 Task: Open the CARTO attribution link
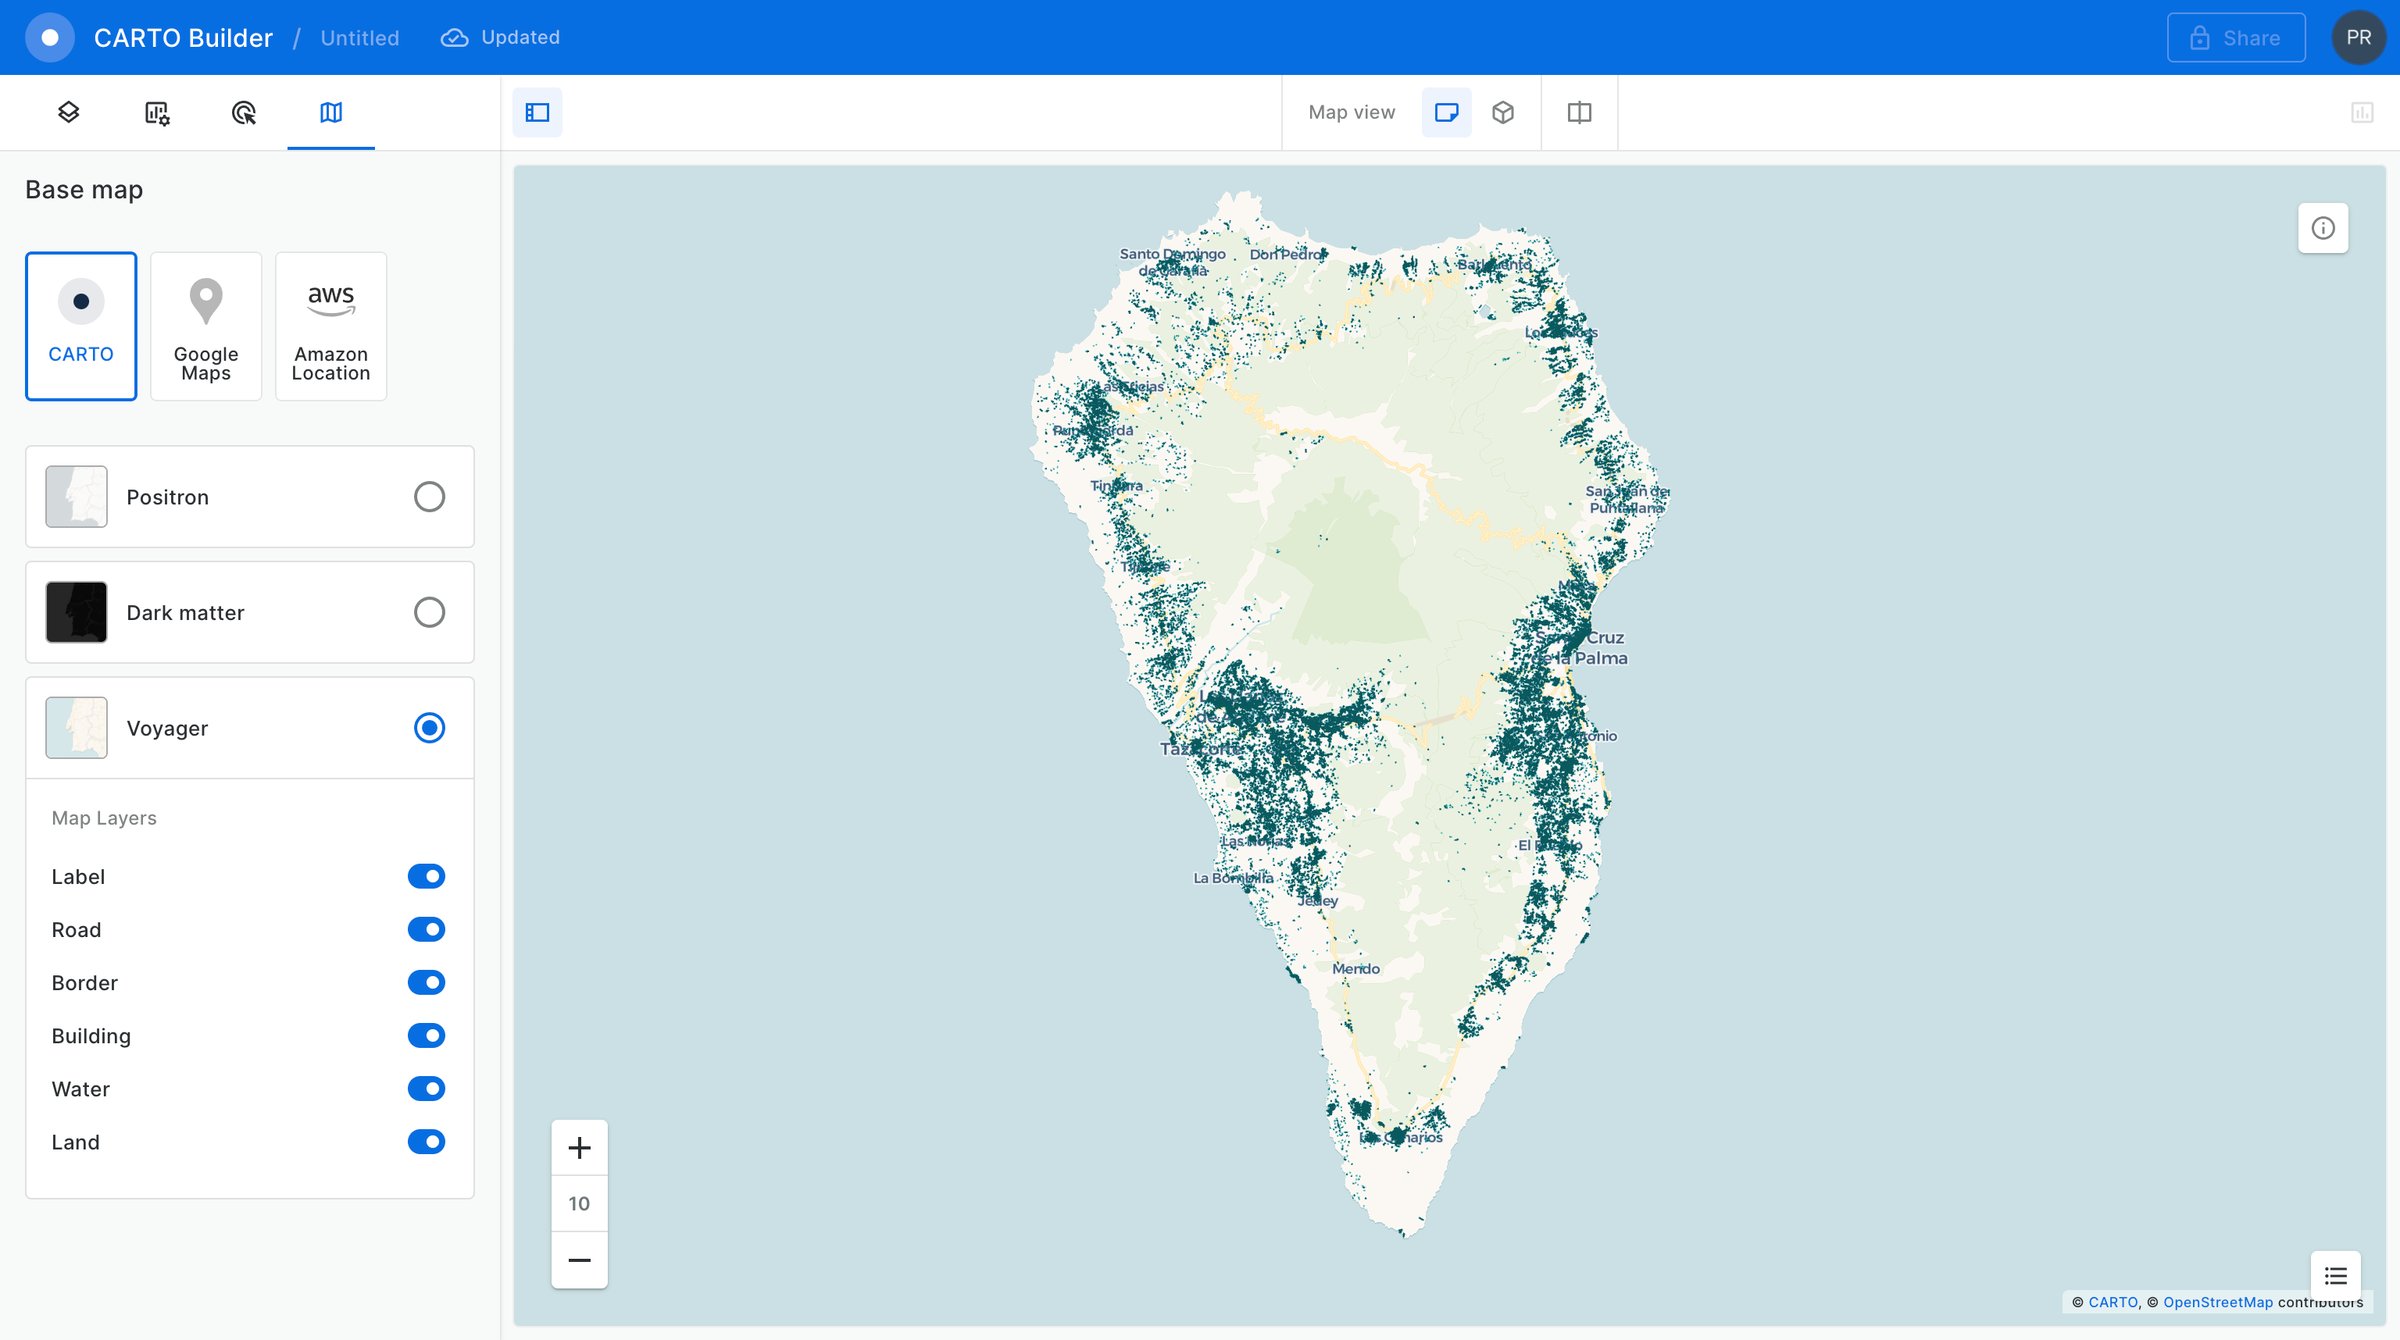2113,1302
